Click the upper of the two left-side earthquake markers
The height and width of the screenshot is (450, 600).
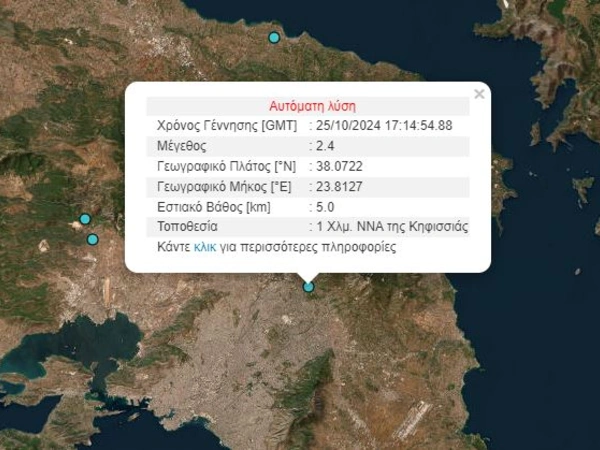pyautogui.click(x=85, y=219)
